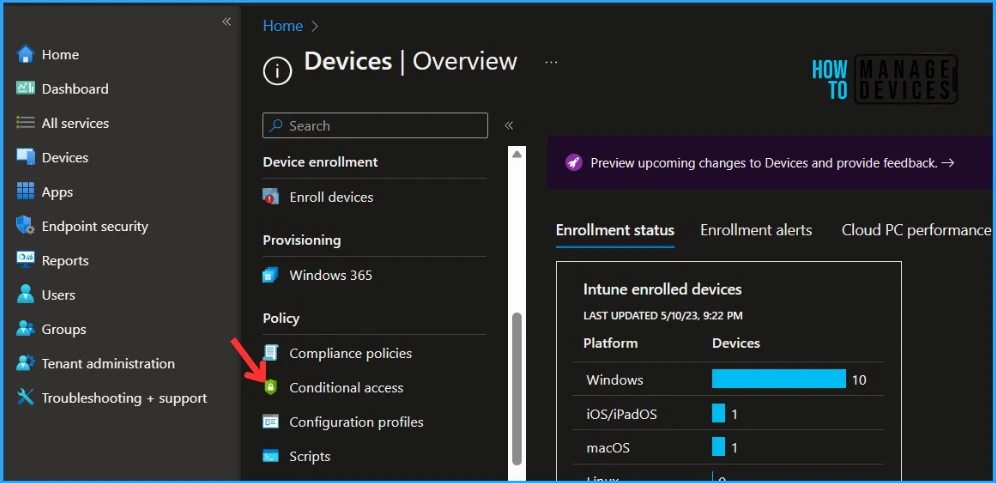The height and width of the screenshot is (483, 996).
Task: Click the All services list icon
Action: [x=25, y=123]
